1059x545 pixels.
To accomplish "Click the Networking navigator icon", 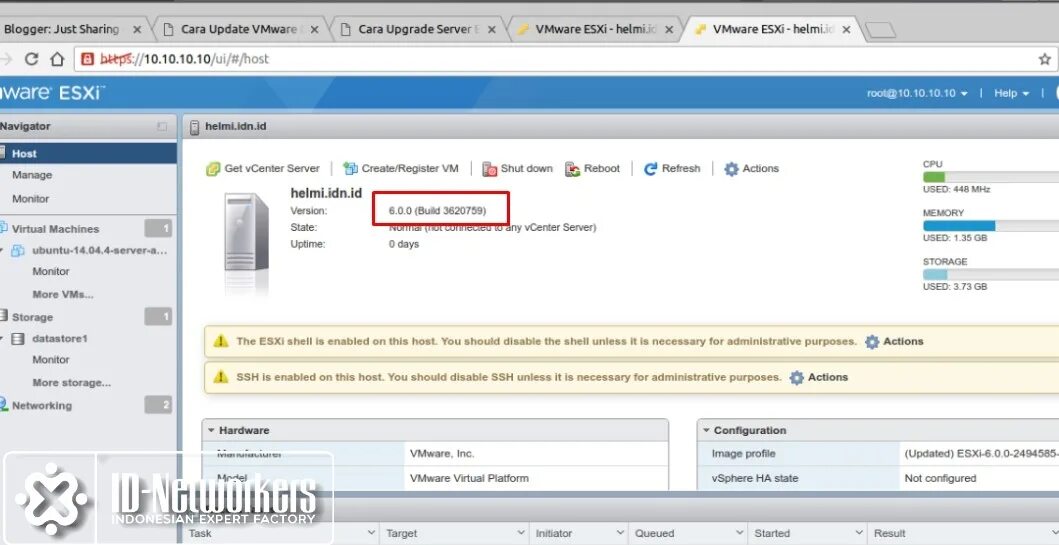I will tap(4, 405).
